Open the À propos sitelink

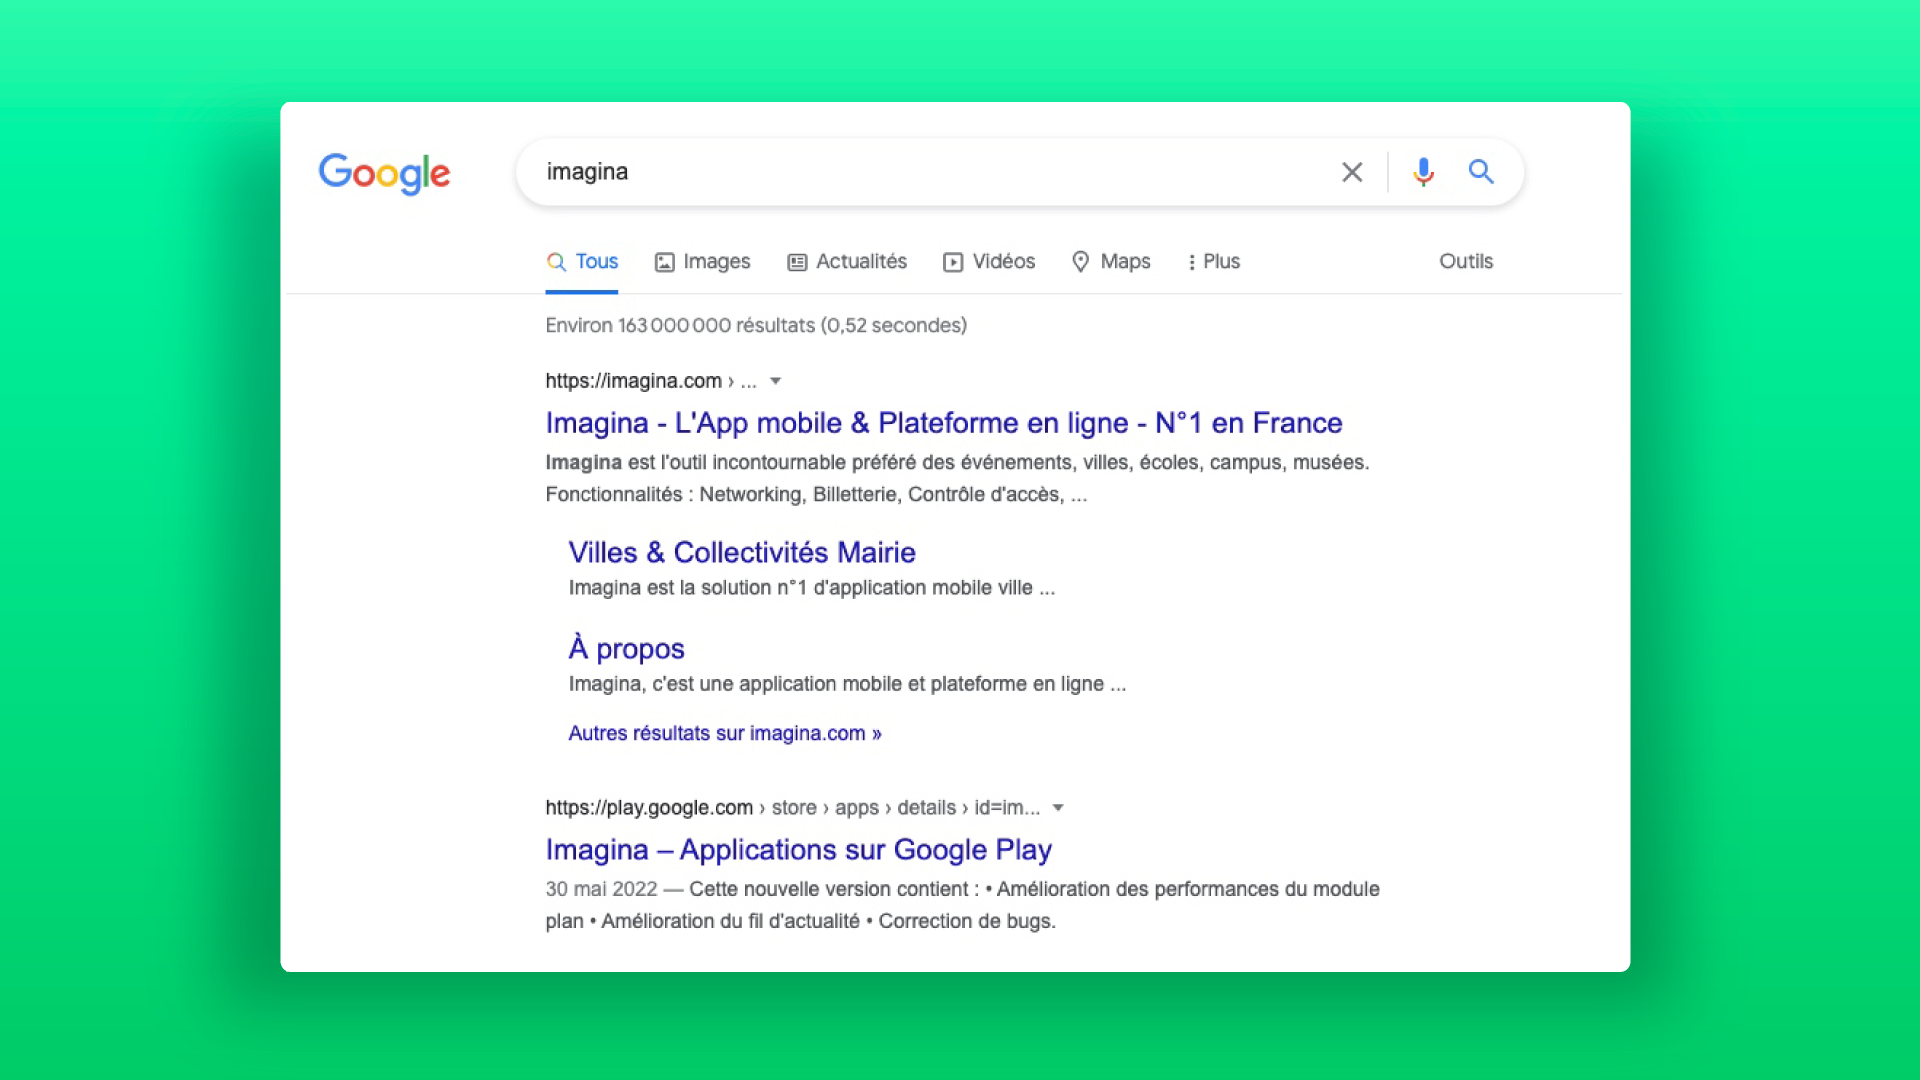point(626,649)
